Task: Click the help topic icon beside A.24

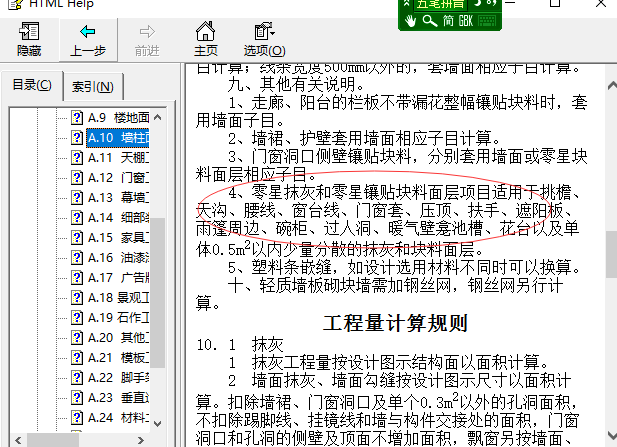Action: click(77, 417)
